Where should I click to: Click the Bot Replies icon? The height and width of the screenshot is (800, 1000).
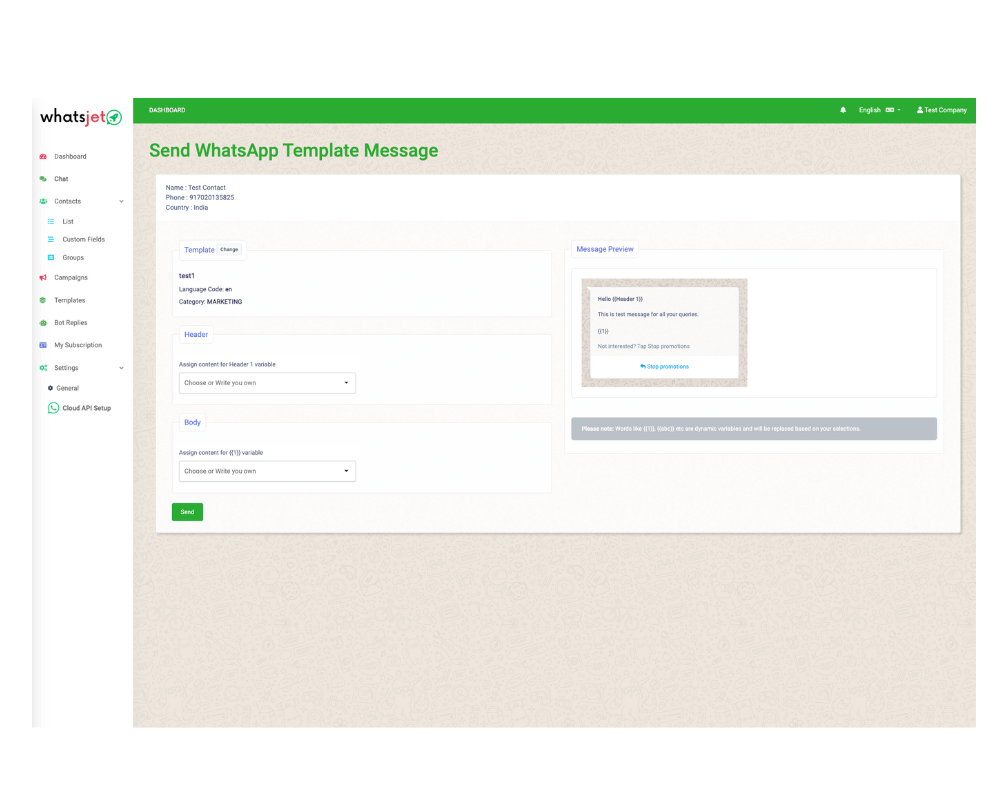[x=43, y=323]
